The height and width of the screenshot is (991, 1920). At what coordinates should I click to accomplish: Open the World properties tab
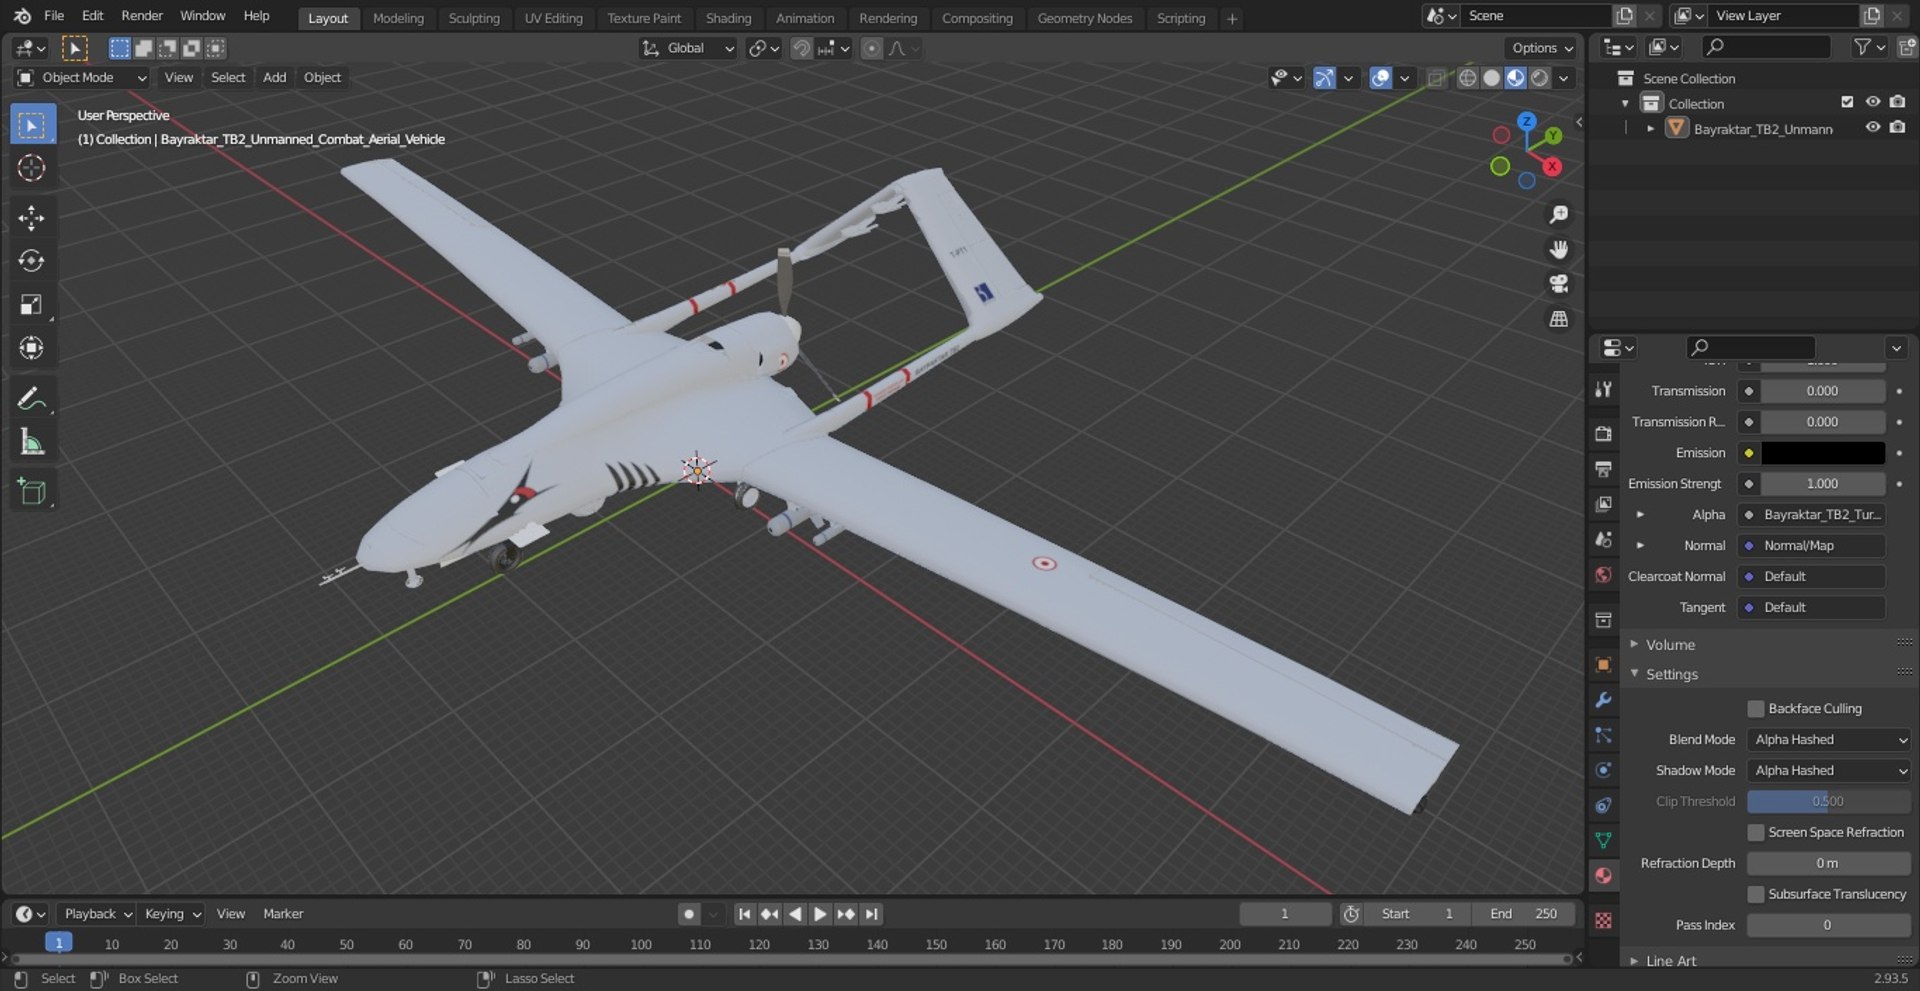pyautogui.click(x=1603, y=575)
